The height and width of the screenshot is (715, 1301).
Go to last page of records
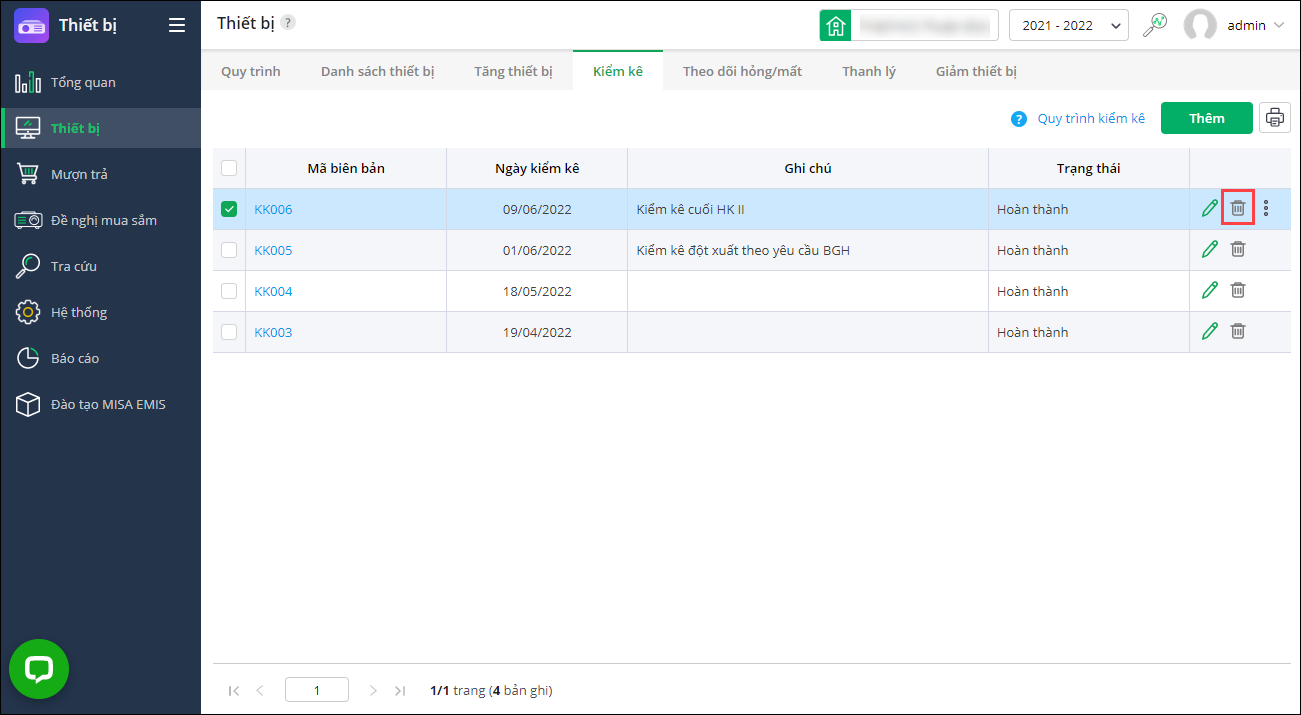(400, 690)
